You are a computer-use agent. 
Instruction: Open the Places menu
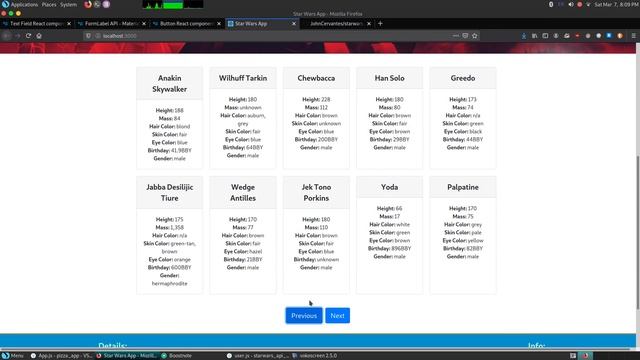pos(49,4)
